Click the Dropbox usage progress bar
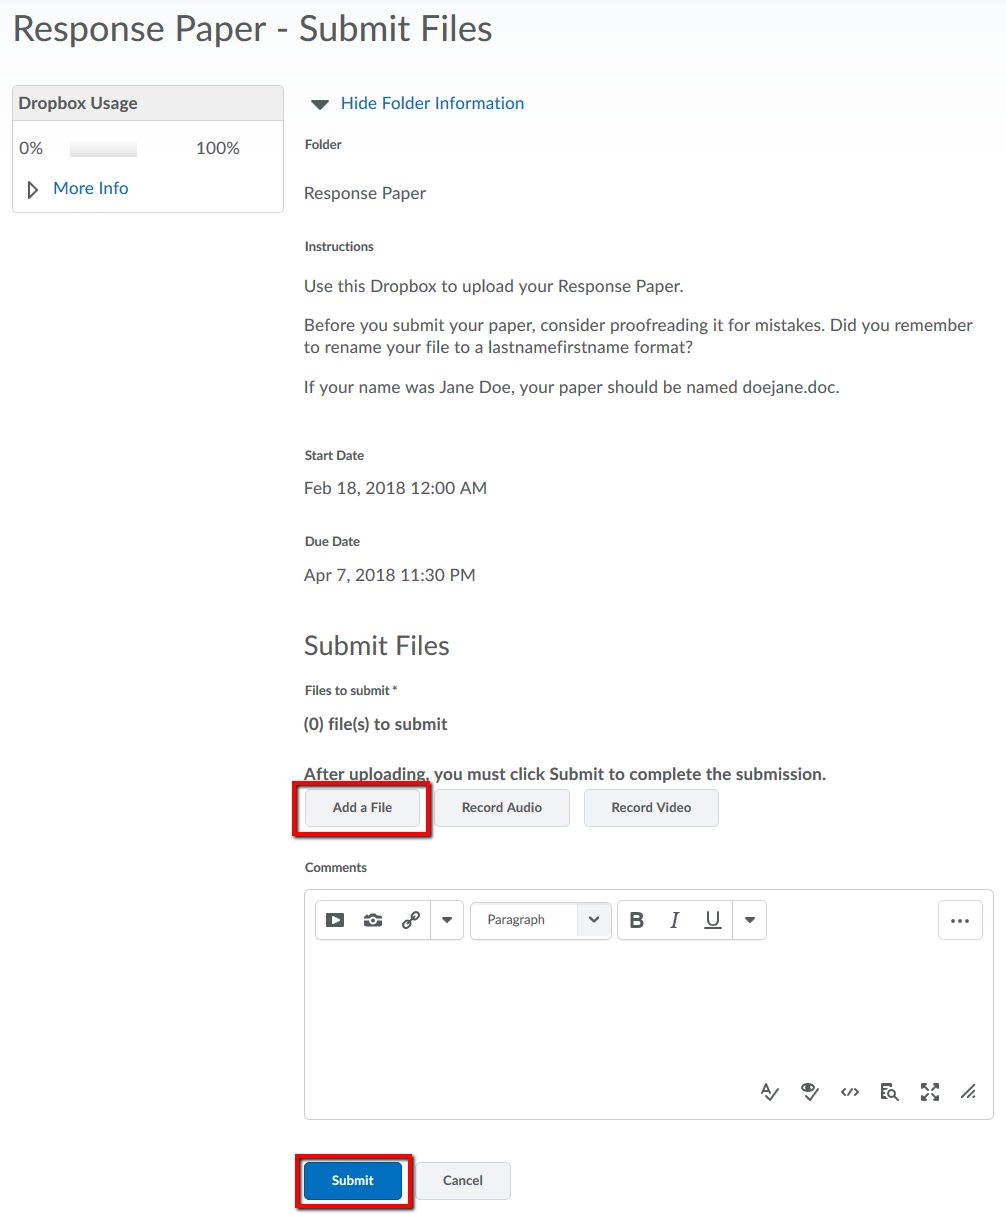 (103, 149)
